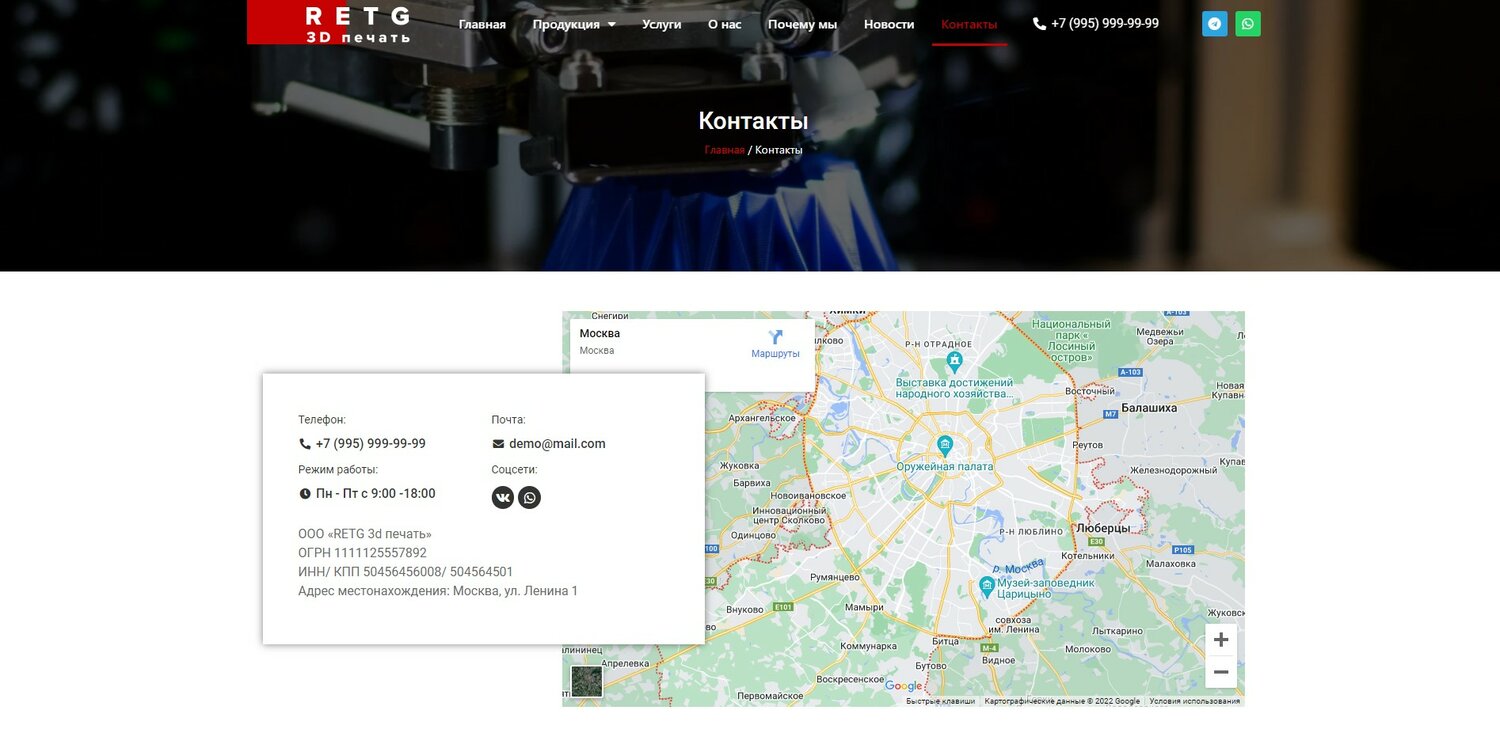Open the Новости menu item
The width and height of the screenshot is (1500, 729).
889,24
